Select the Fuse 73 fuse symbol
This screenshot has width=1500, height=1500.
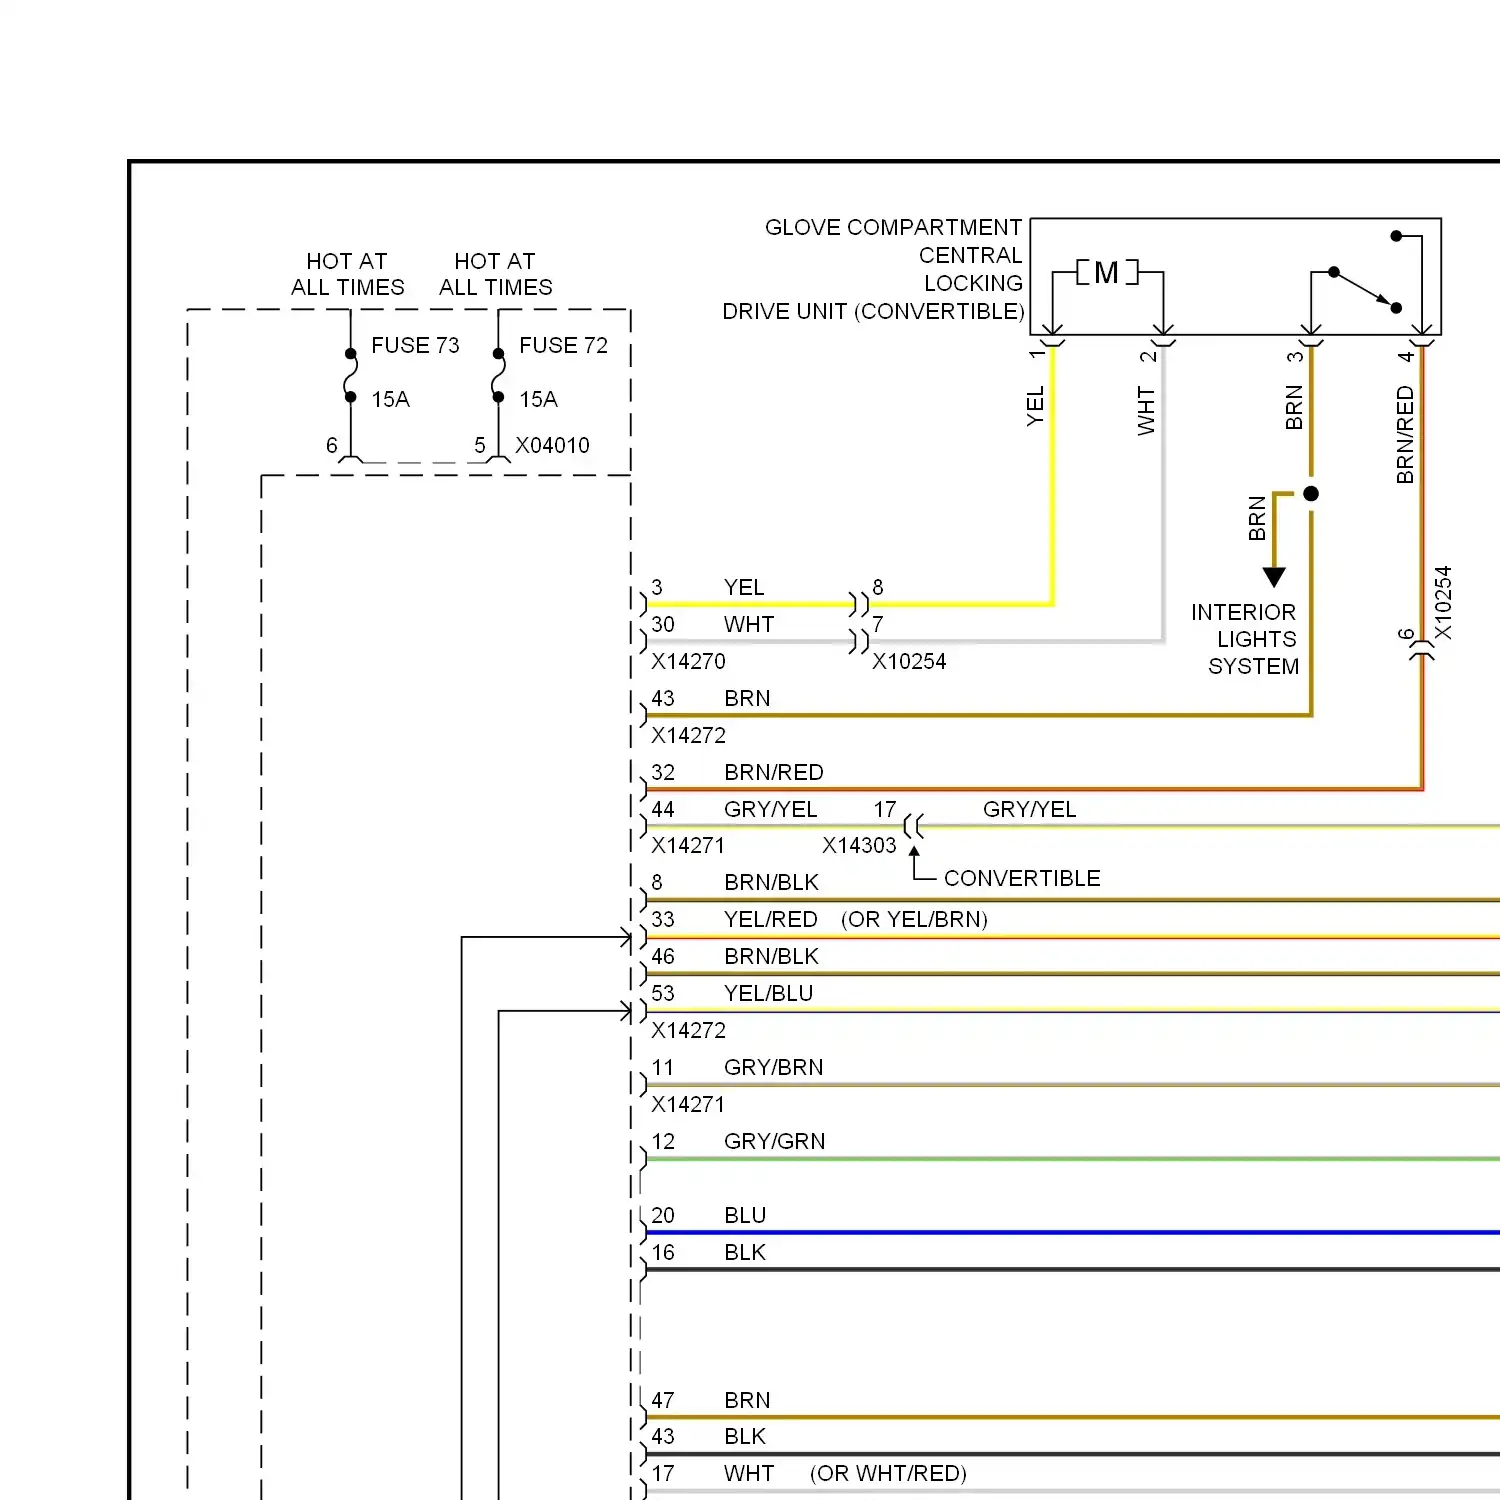click(350, 376)
